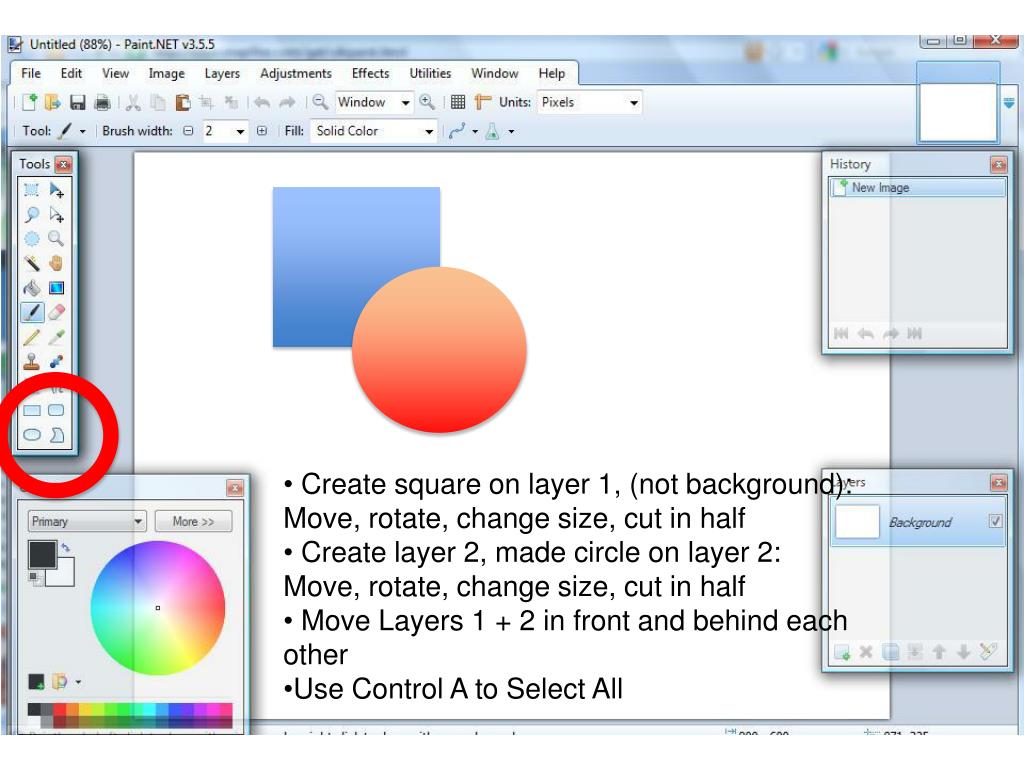Select the Color Picker eyedropper tool

point(56,337)
